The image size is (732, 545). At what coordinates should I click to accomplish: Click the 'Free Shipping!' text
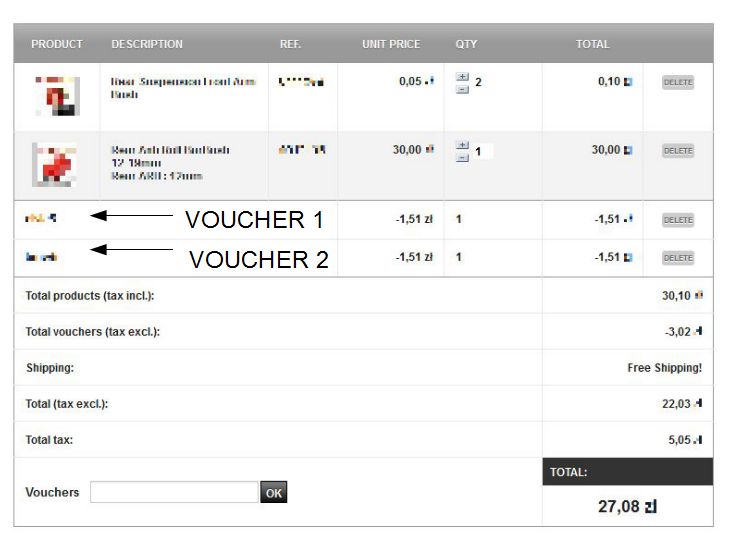(x=664, y=368)
